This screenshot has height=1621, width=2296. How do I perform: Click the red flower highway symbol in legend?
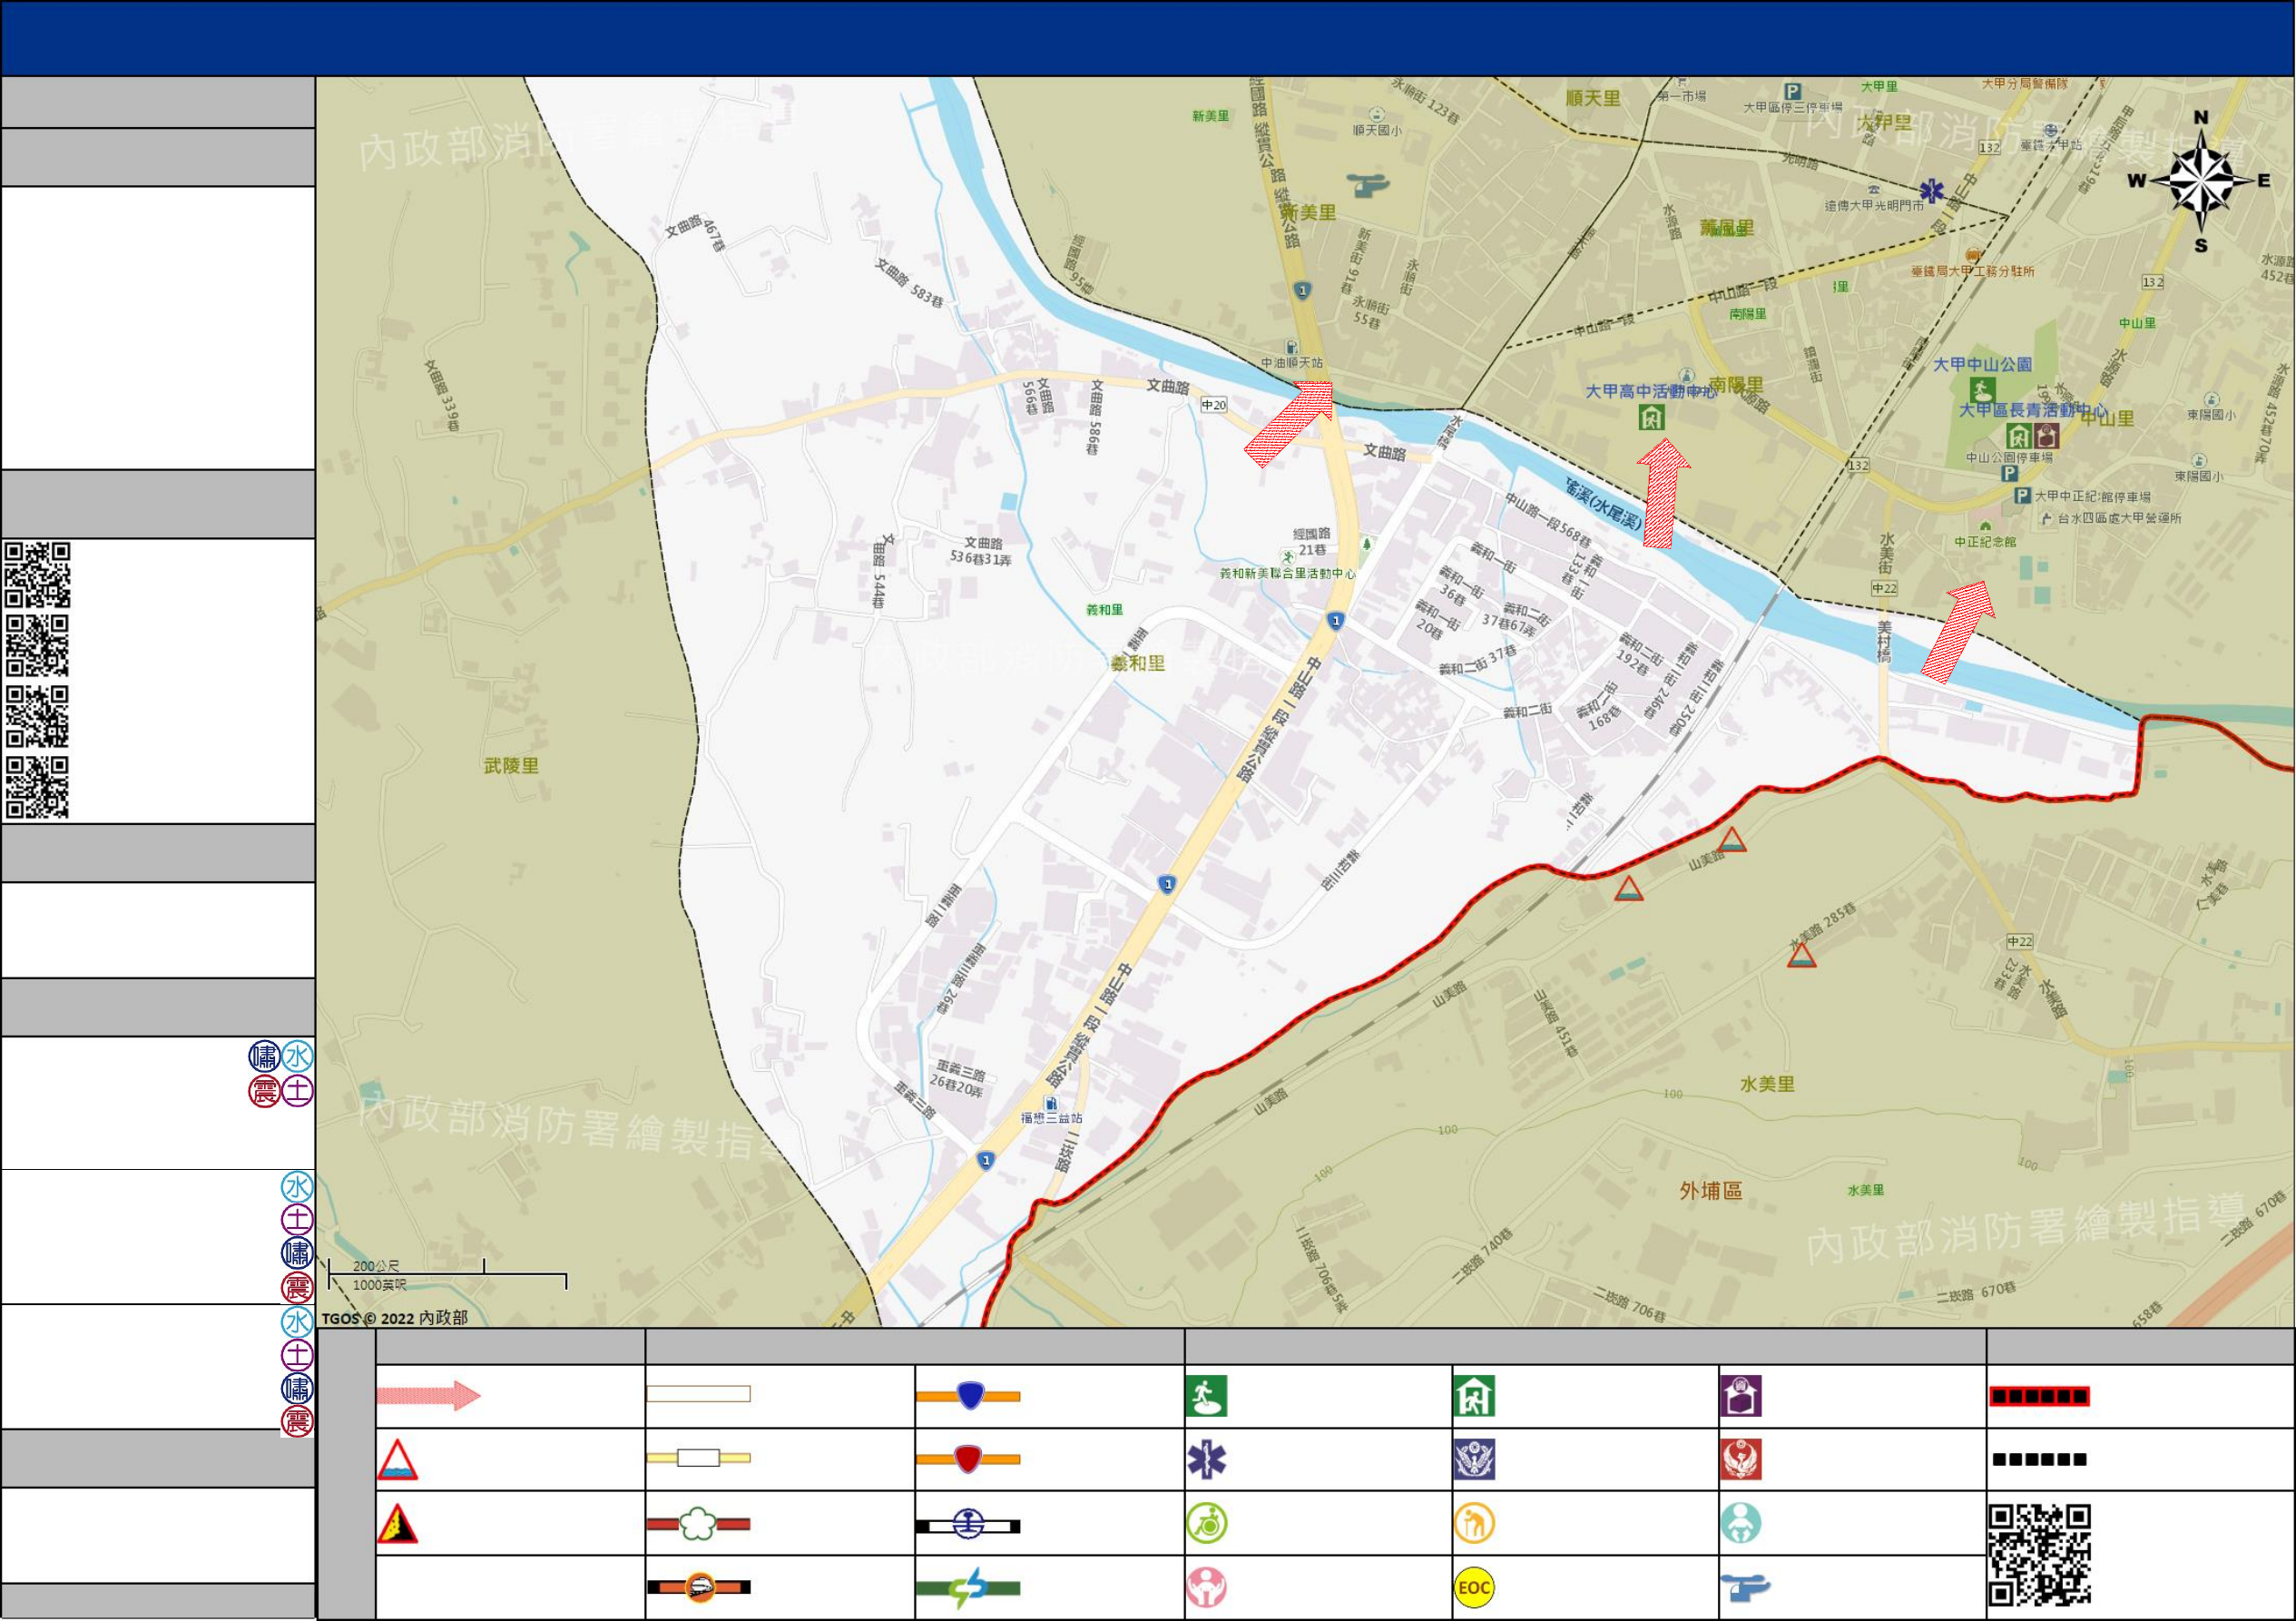tap(698, 1524)
